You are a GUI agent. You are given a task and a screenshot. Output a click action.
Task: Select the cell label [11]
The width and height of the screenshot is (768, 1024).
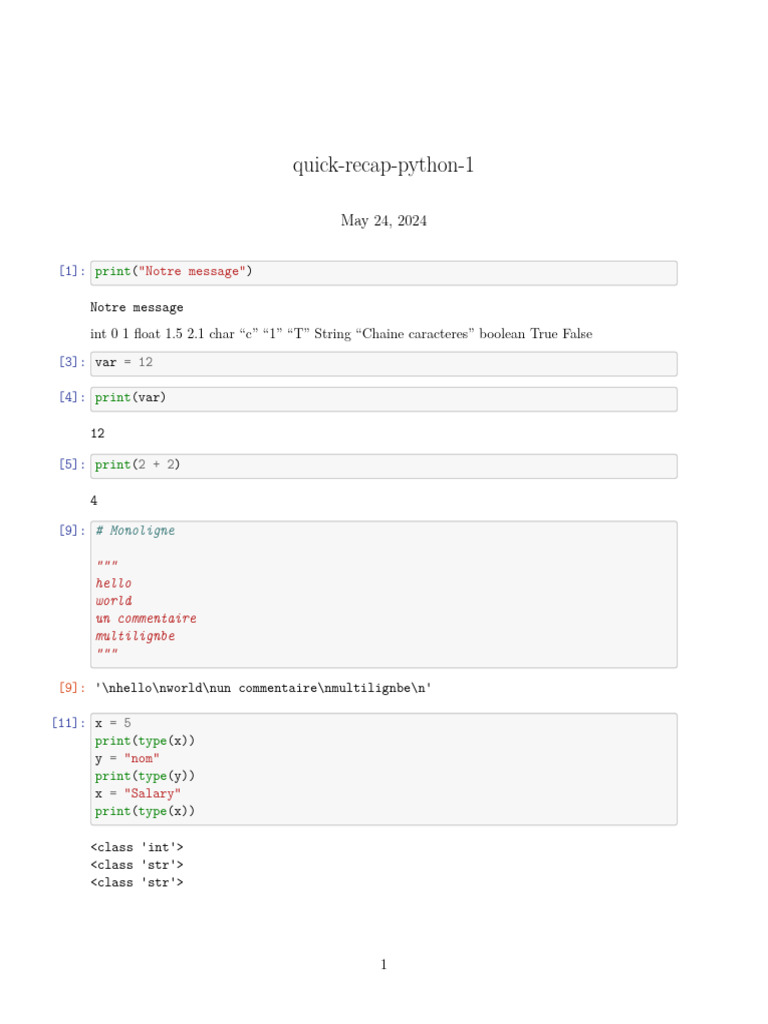(x=67, y=723)
